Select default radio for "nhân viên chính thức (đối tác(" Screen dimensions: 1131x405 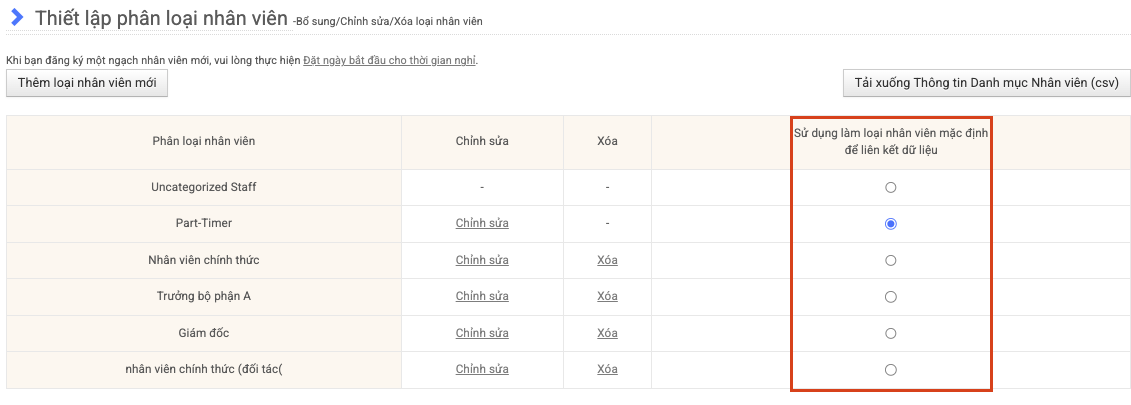point(891,370)
